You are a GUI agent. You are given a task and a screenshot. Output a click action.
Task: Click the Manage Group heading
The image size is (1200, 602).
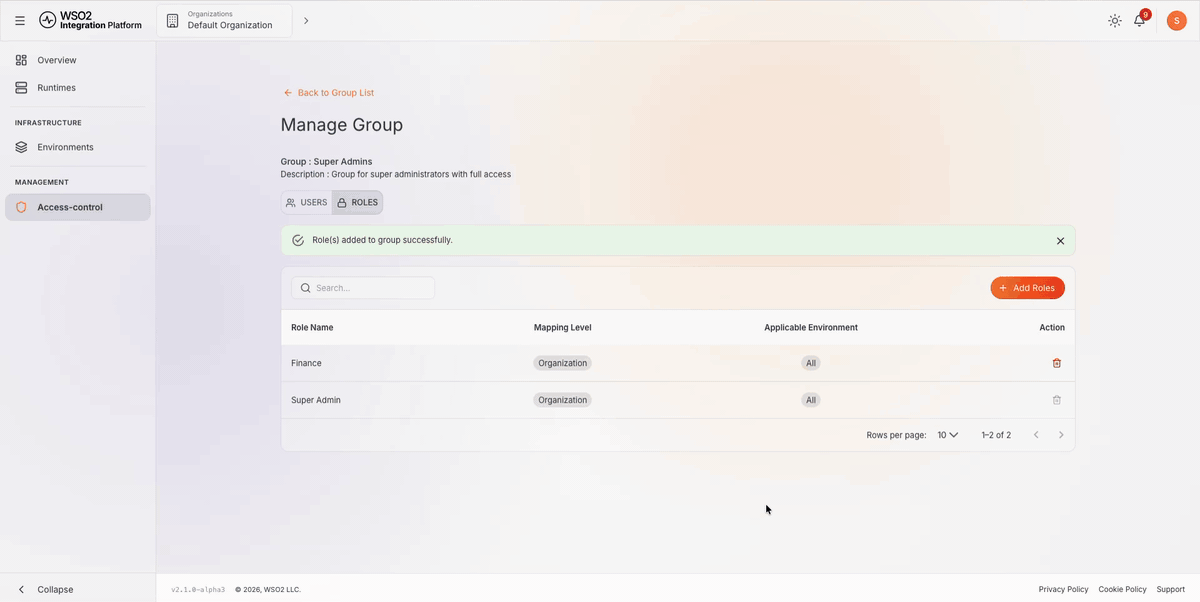tap(342, 125)
